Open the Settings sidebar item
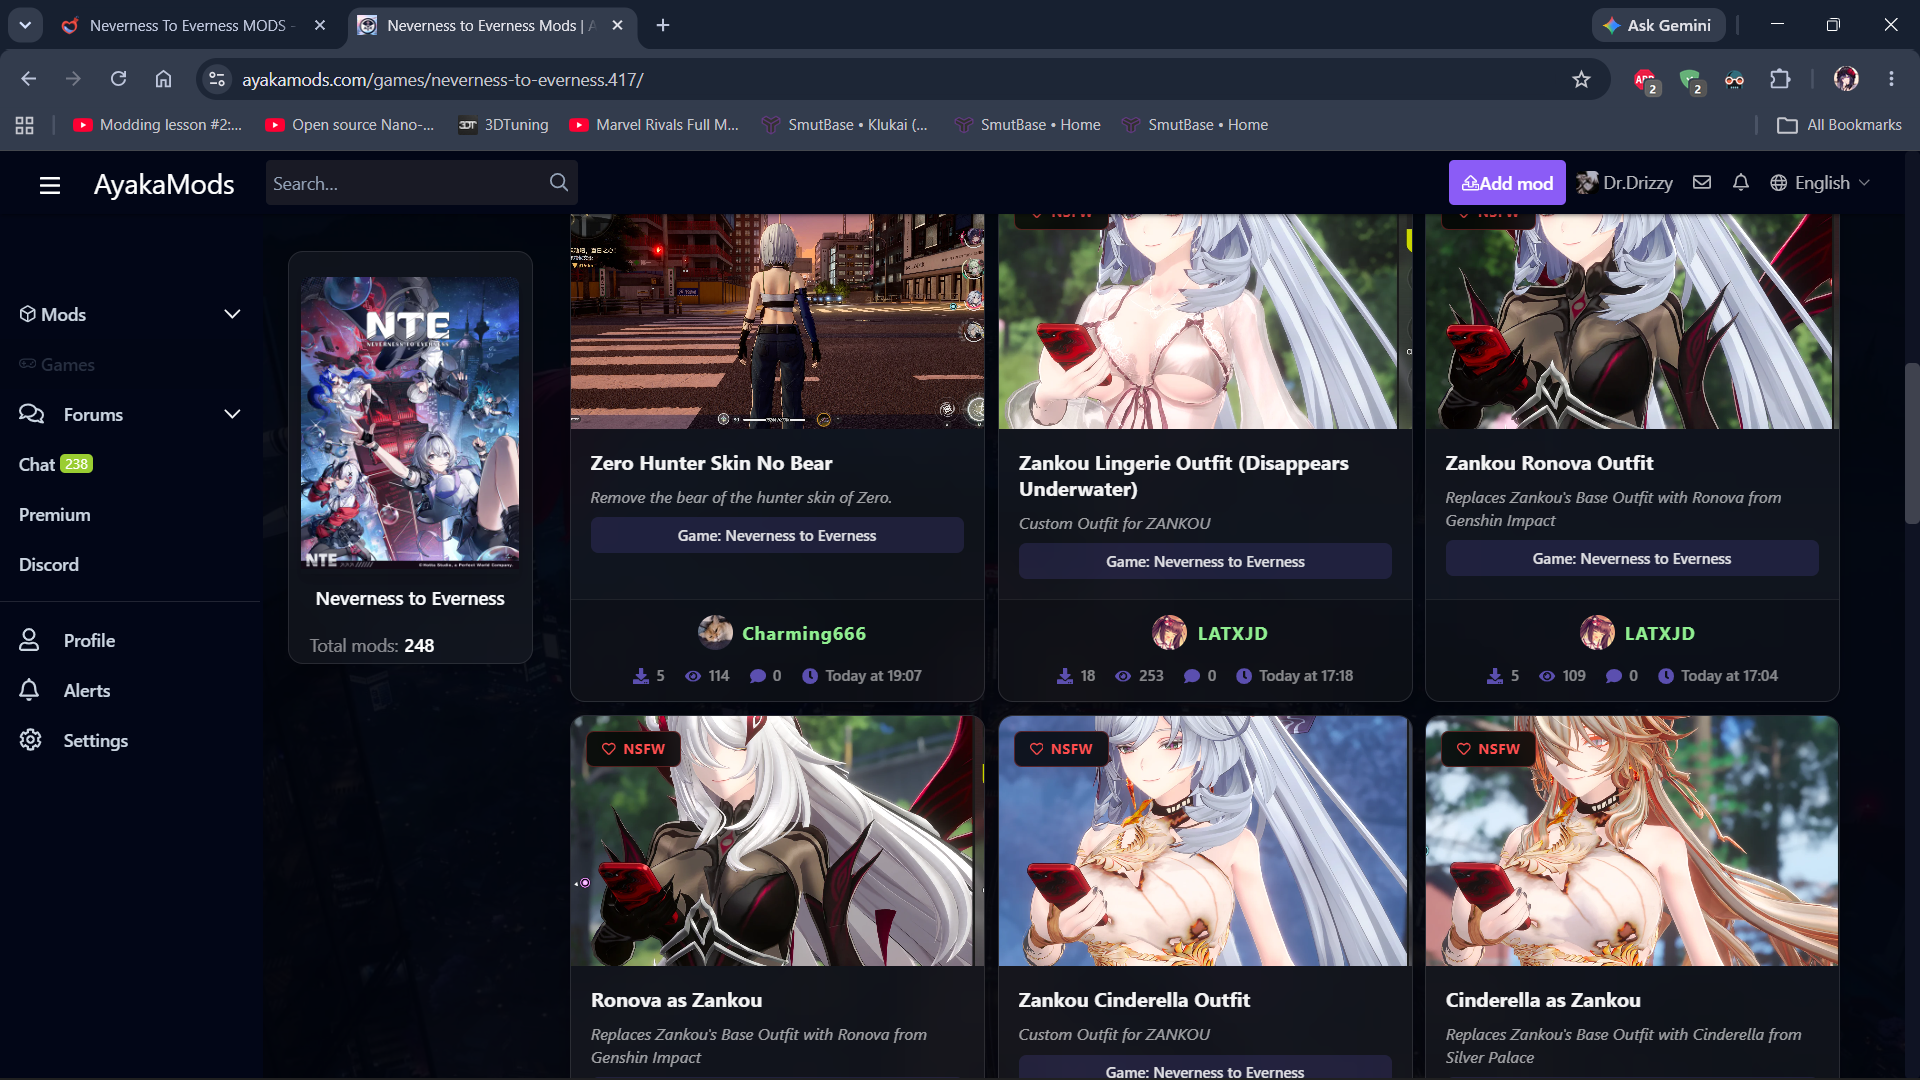Image resolution: width=1920 pixels, height=1080 pixels. click(95, 740)
